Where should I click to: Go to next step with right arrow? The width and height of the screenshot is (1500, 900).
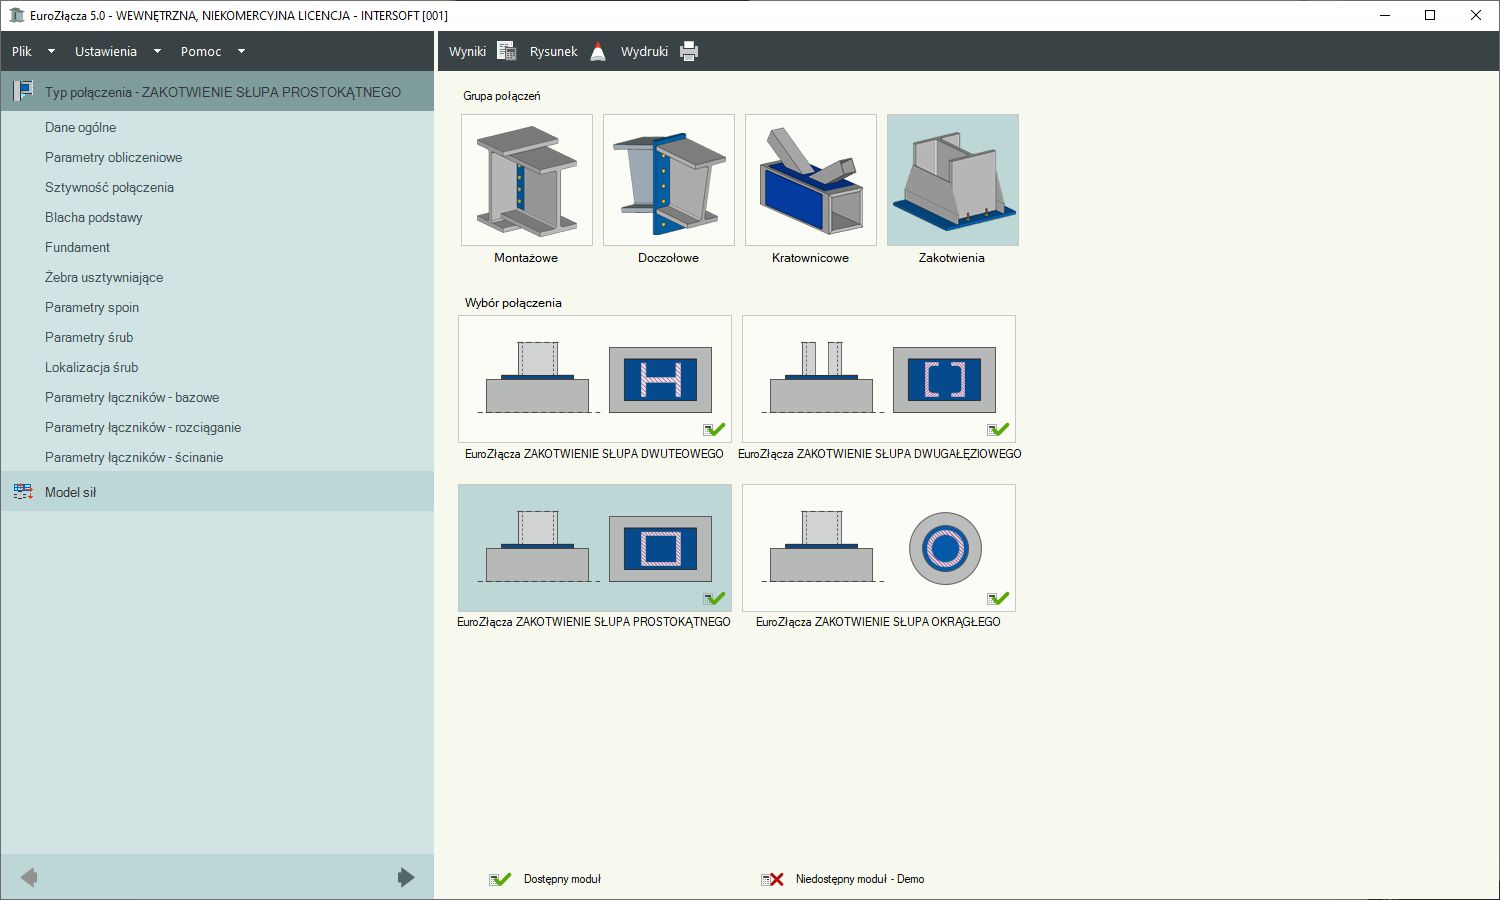point(405,877)
